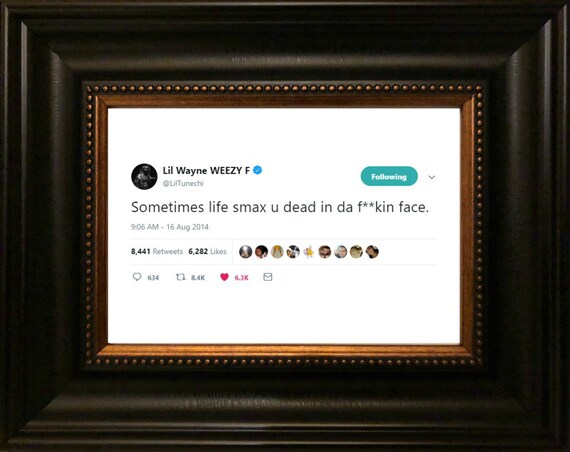Open the Lil Wayne WEEZY F name link
Image resolution: width=570 pixels, height=452 pixels.
pyautogui.click(x=206, y=171)
